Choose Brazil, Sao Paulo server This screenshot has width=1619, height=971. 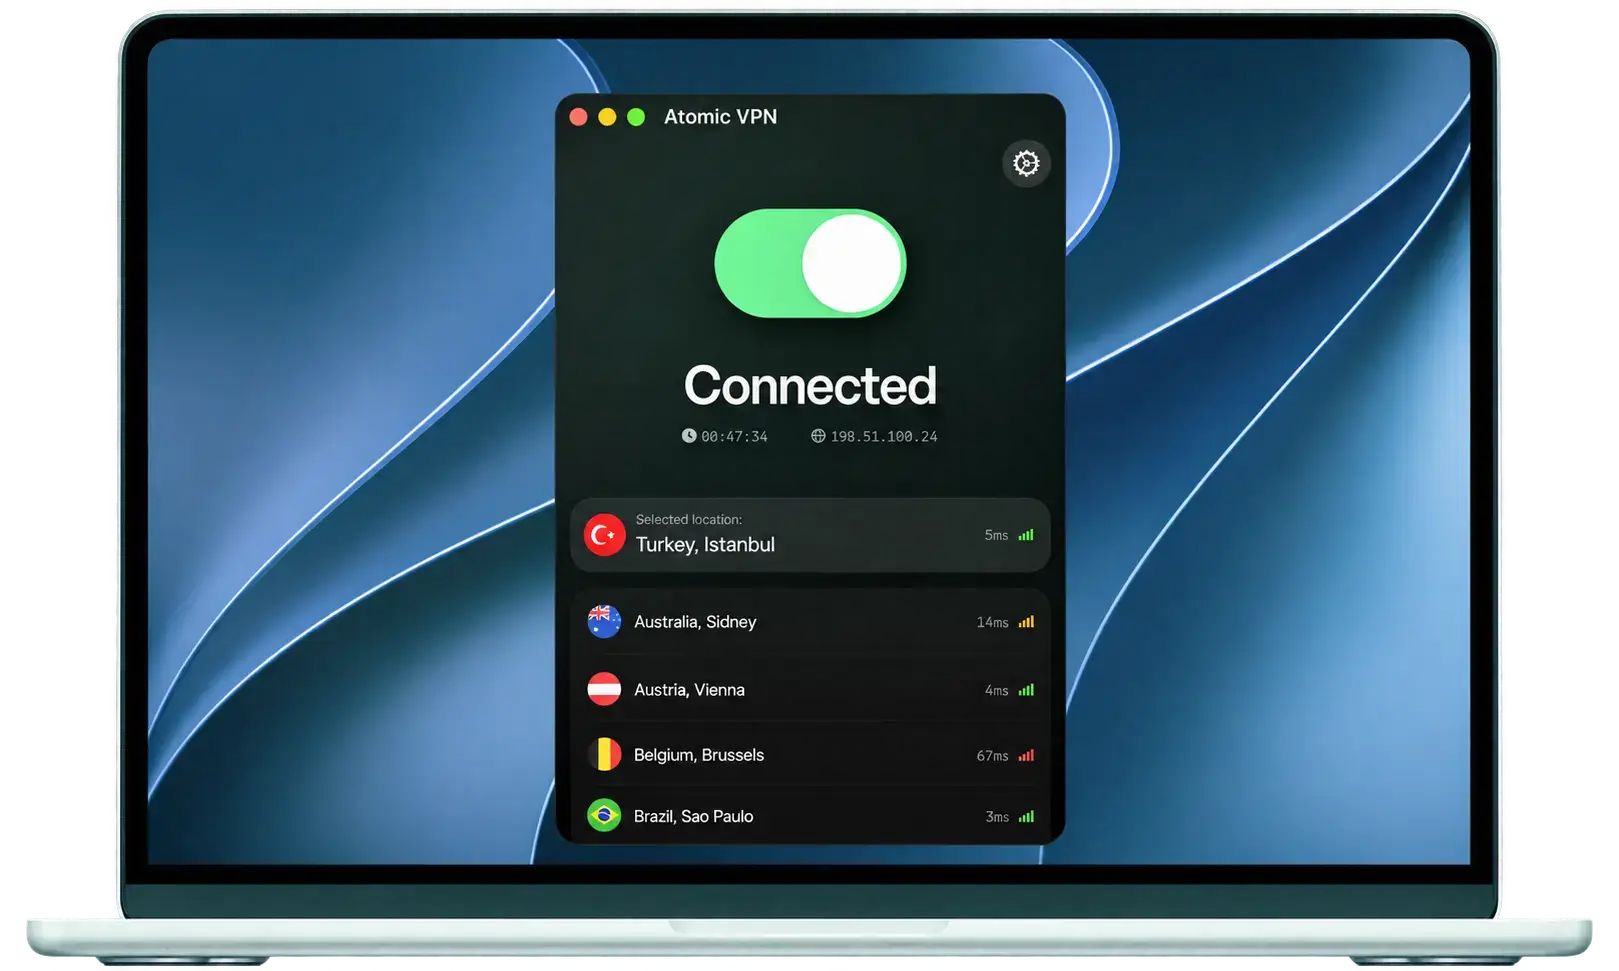coord(810,816)
